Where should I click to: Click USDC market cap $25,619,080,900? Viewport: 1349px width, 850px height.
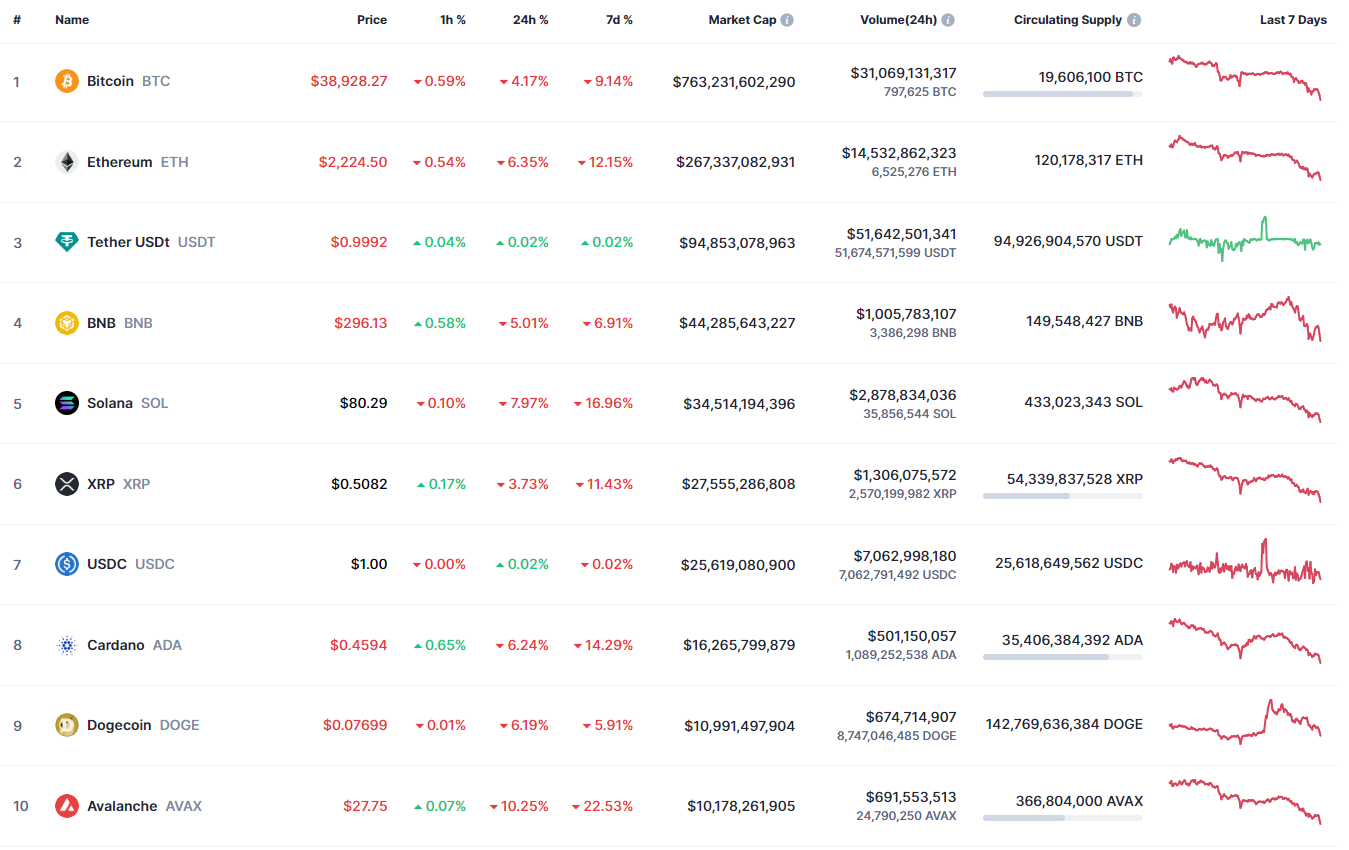click(x=739, y=565)
